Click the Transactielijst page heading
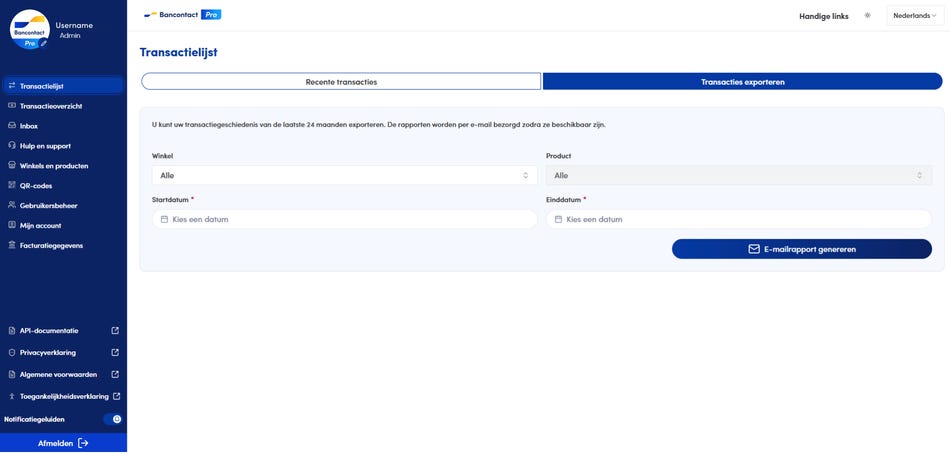This screenshot has height=454, width=950. [x=178, y=53]
